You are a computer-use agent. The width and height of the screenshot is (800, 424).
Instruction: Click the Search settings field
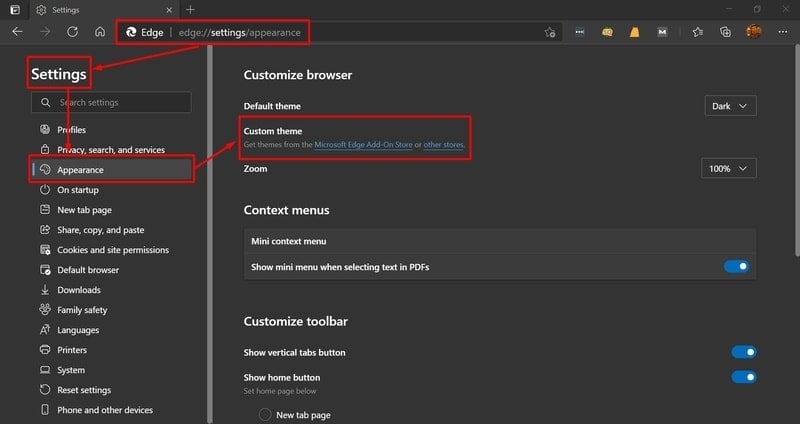pos(111,103)
